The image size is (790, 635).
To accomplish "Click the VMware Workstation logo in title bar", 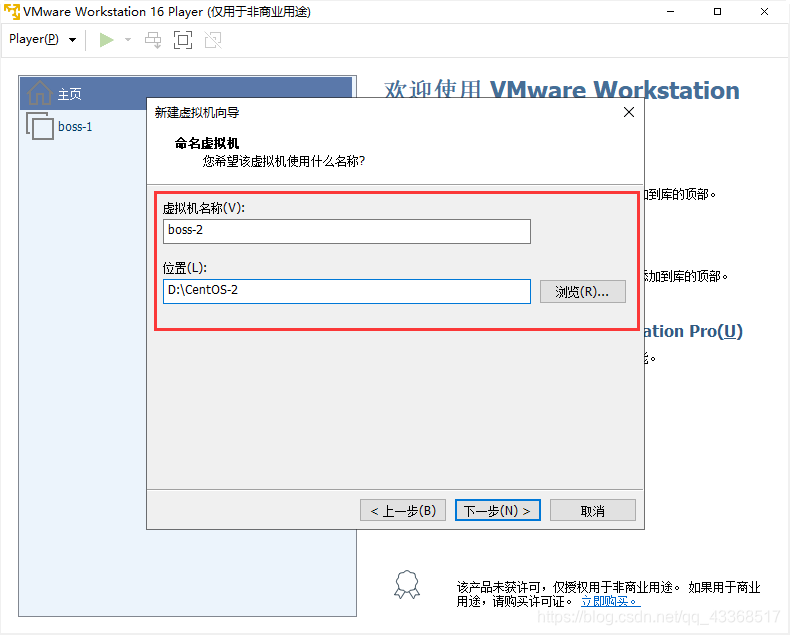I will tap(12, 12).
